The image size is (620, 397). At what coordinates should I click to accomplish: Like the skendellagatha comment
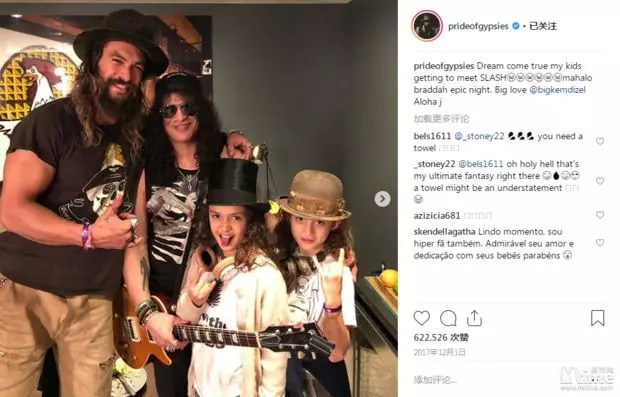click(600, 242)
